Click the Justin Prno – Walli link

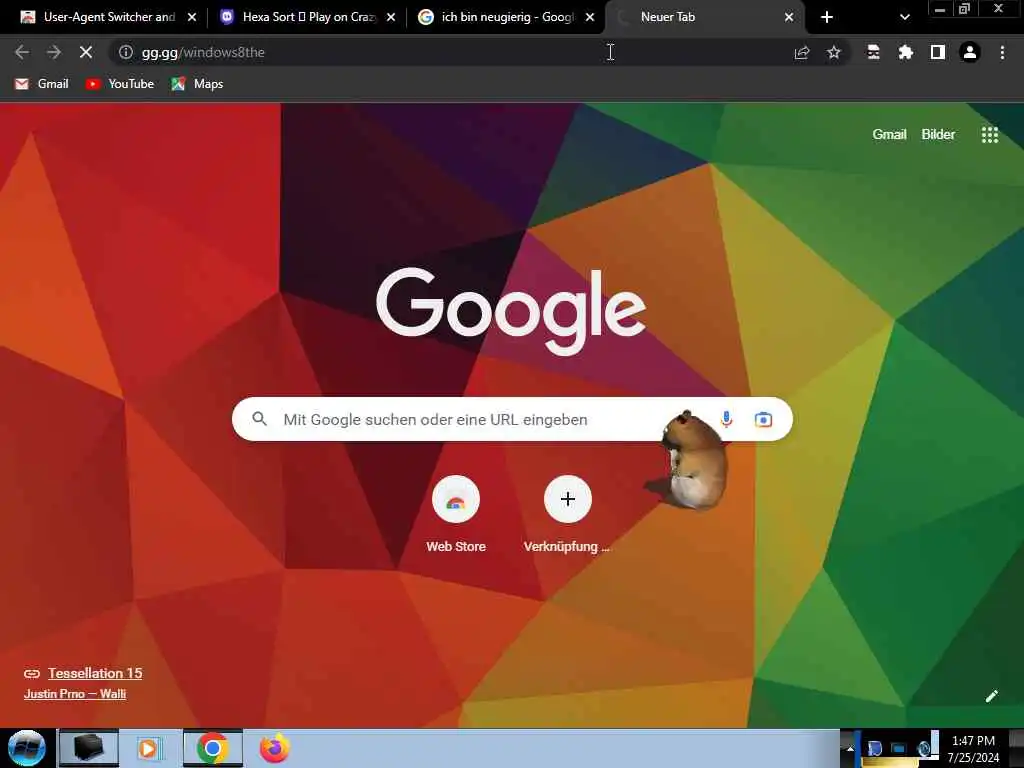click(x=75, y=694)
